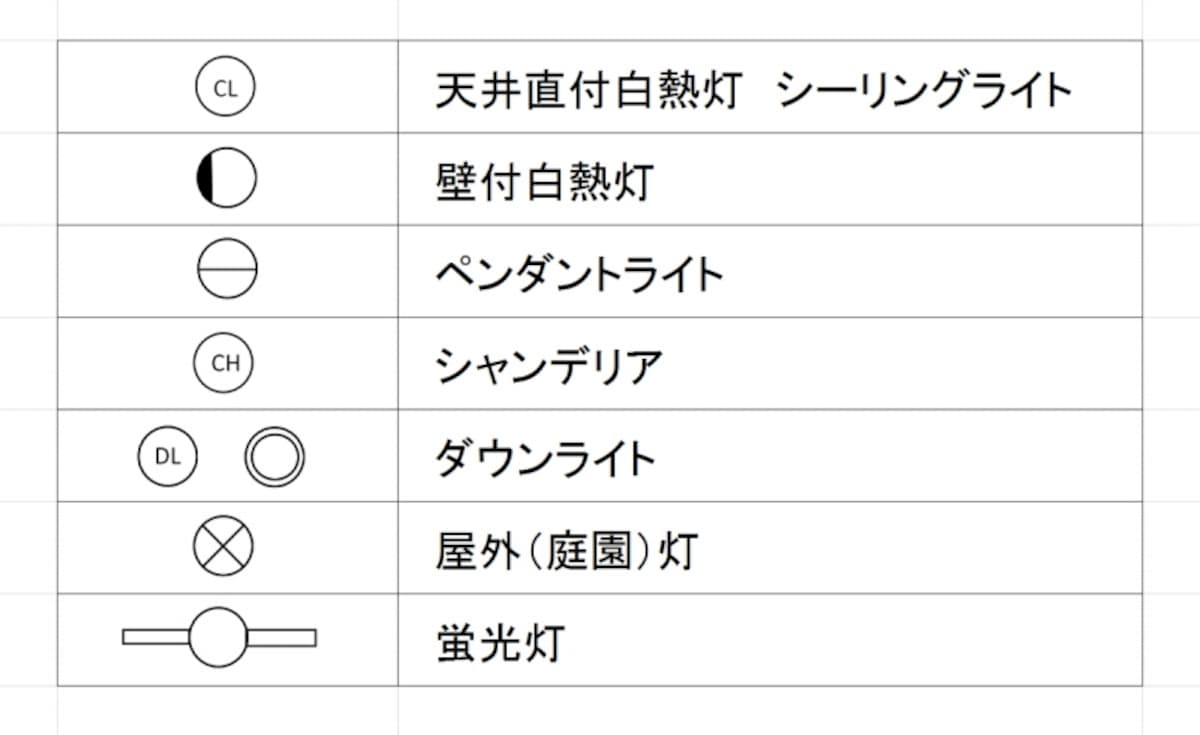Click the 蛍光灯 text cell
This screenshot has height=735, width=1200.
[770, 639]
